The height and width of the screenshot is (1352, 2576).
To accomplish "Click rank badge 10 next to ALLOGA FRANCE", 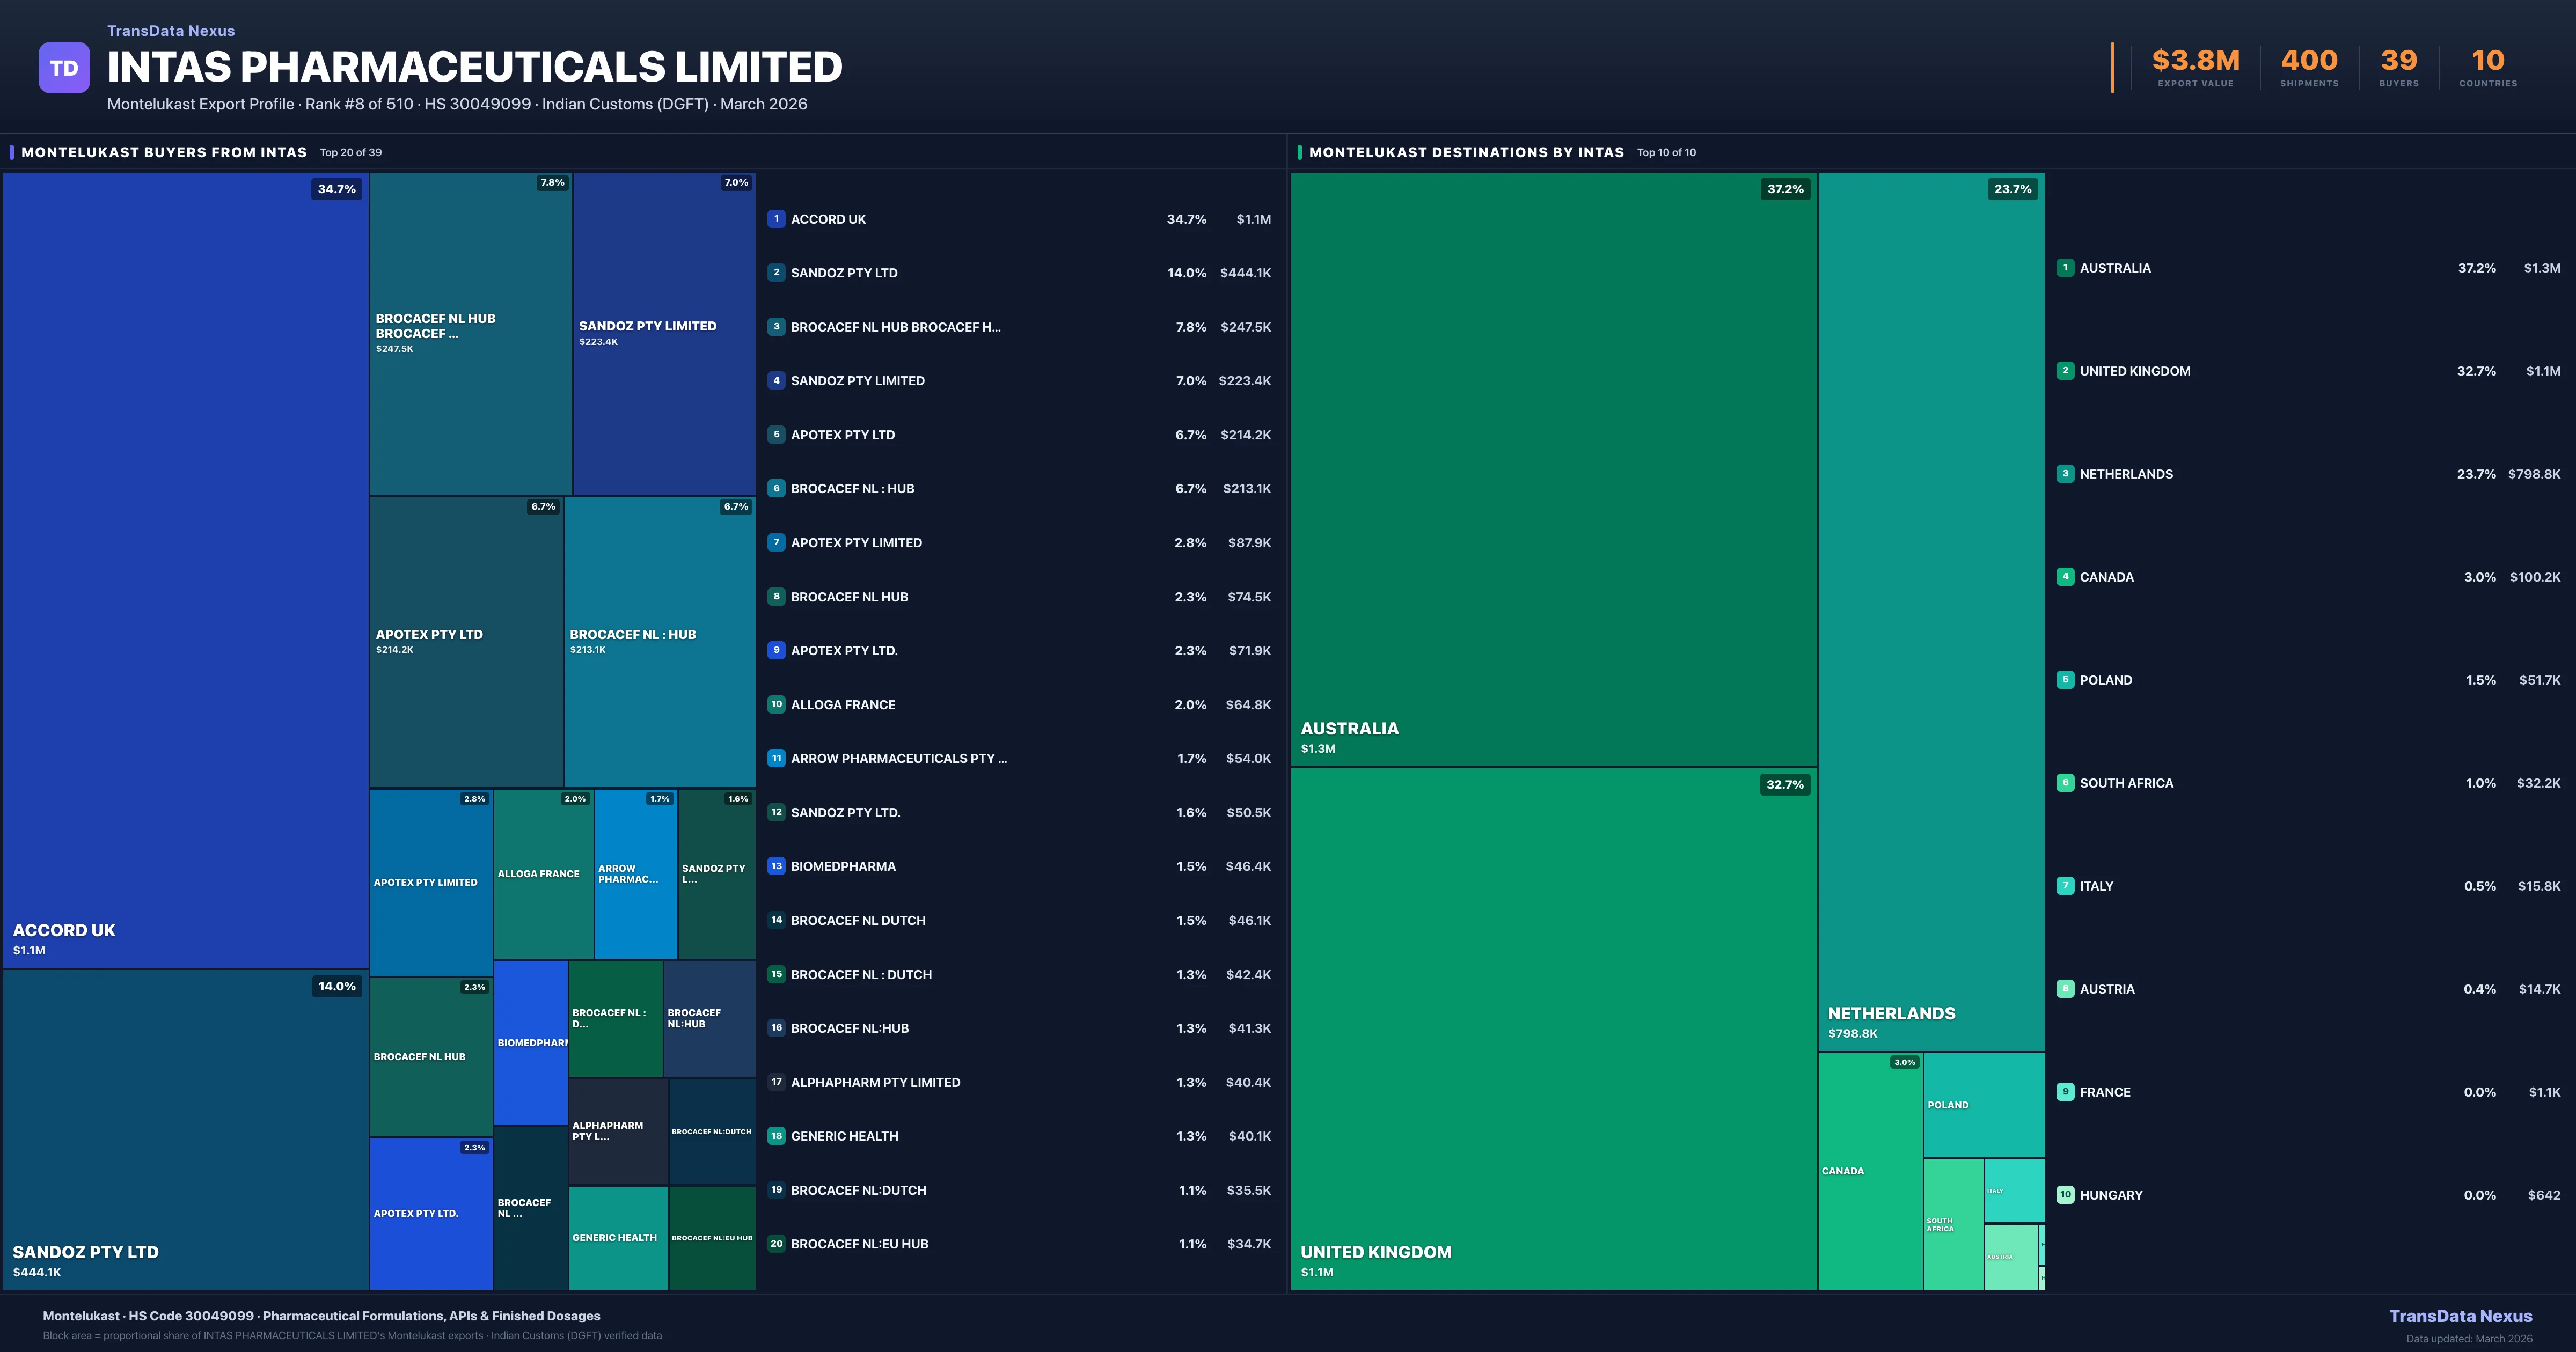I will point(776,704).
